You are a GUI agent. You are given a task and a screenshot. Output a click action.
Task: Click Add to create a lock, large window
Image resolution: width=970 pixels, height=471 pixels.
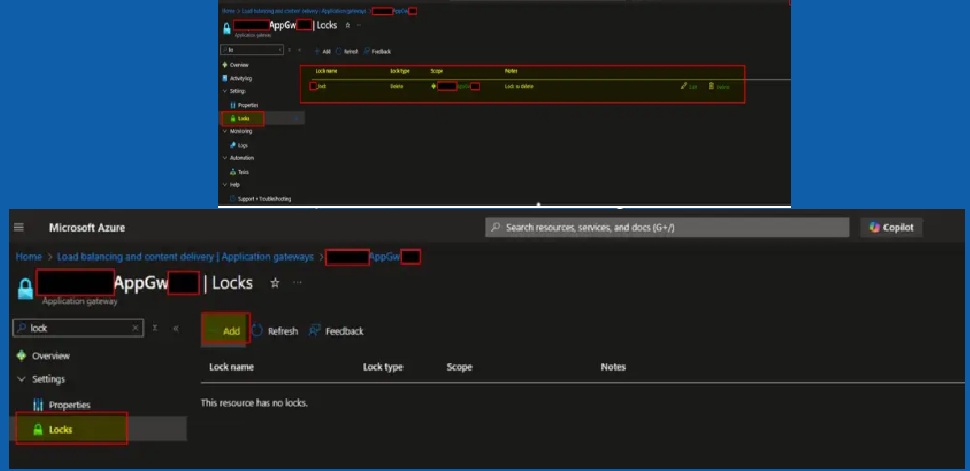pyautogui.click(x=226, y=331)
